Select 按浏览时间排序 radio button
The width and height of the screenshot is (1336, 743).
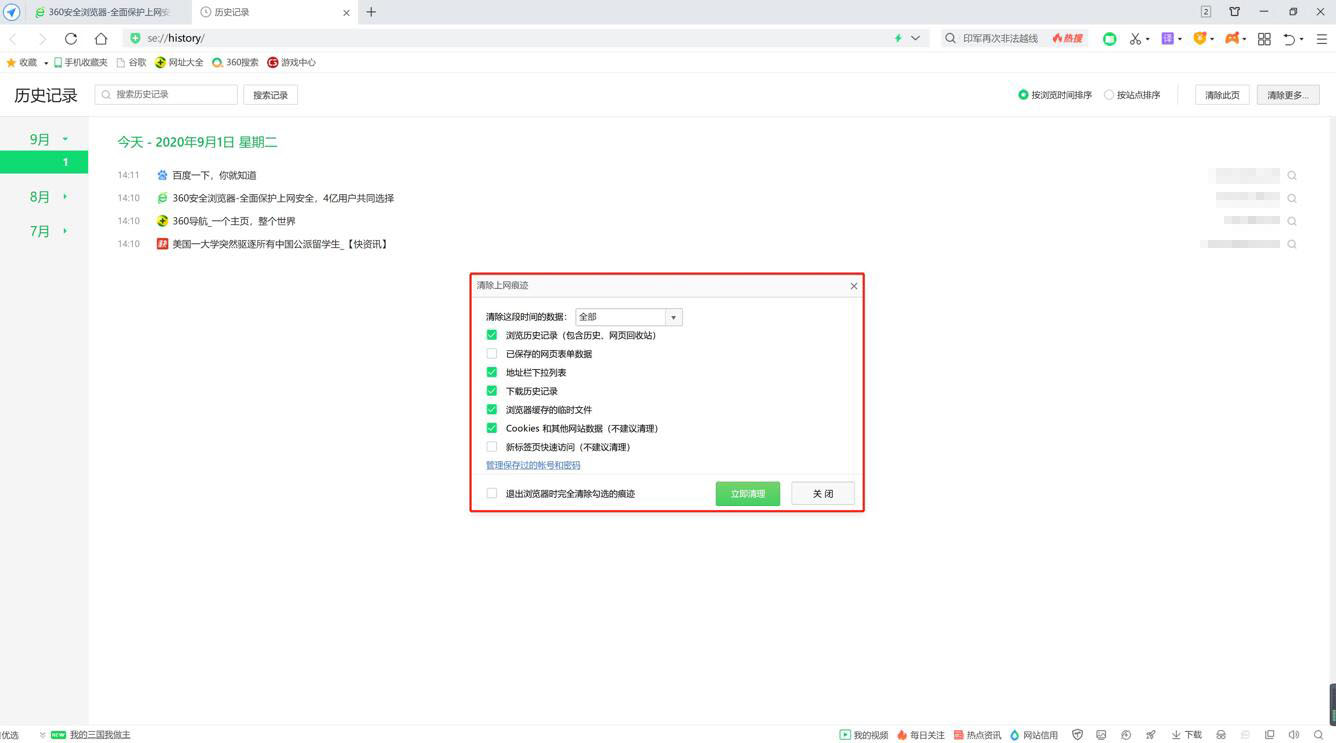(1023, 95)
